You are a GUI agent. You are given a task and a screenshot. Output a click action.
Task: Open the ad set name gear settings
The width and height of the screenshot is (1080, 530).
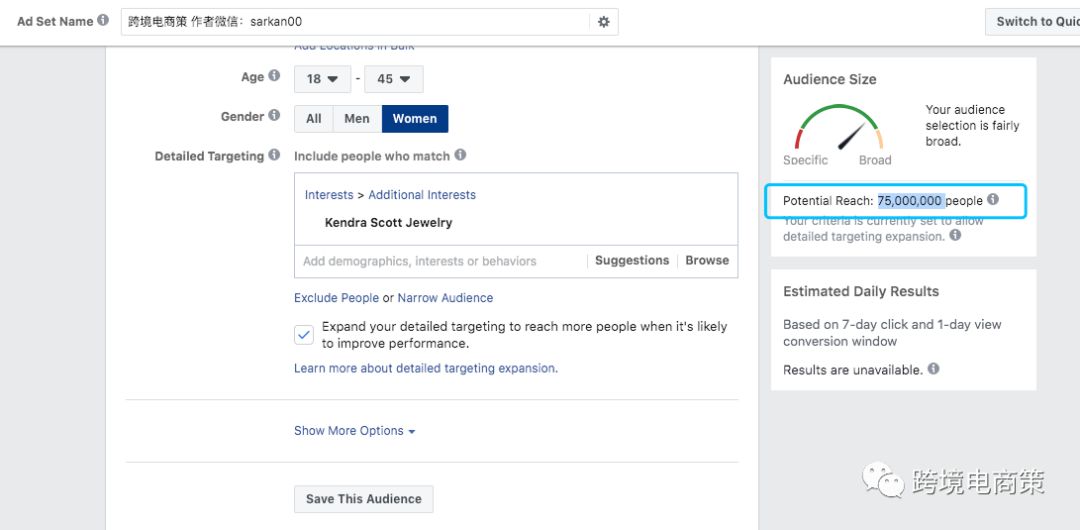[x=603, y=22]
